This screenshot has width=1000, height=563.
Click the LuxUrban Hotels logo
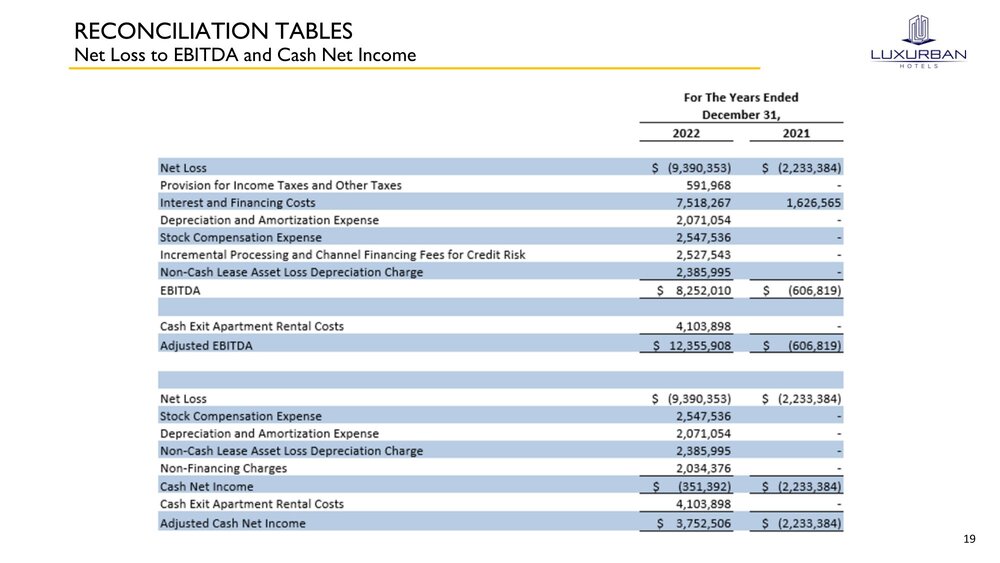[917, 42]
